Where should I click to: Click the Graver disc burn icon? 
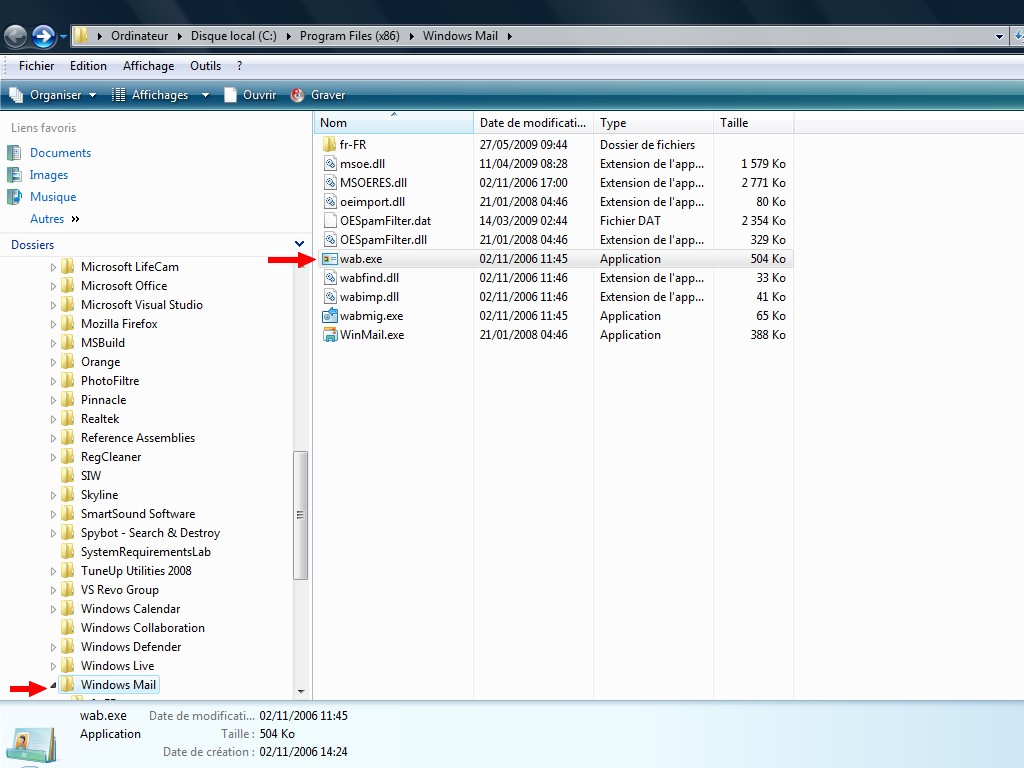coord(298,95)
